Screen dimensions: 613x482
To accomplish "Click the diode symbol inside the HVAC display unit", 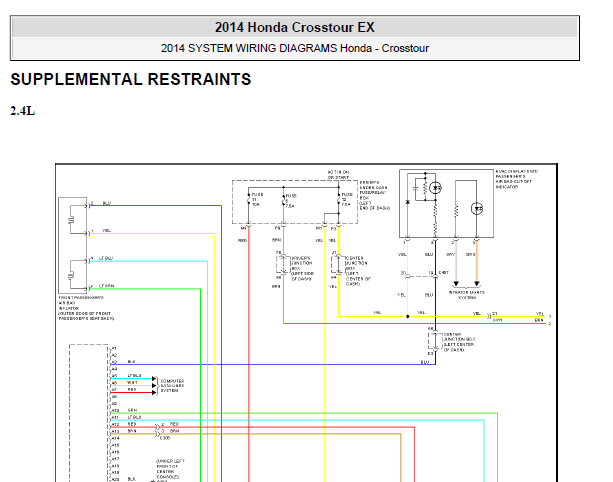I will [x=408, y=202].
